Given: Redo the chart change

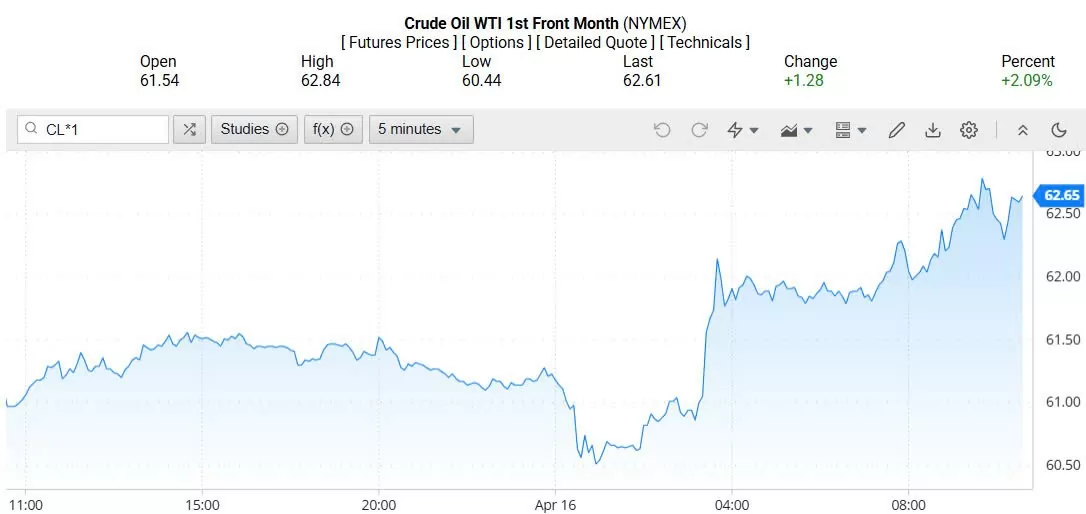Looking at the screenshot, I should pyautogui.click(x=700, y=130).
